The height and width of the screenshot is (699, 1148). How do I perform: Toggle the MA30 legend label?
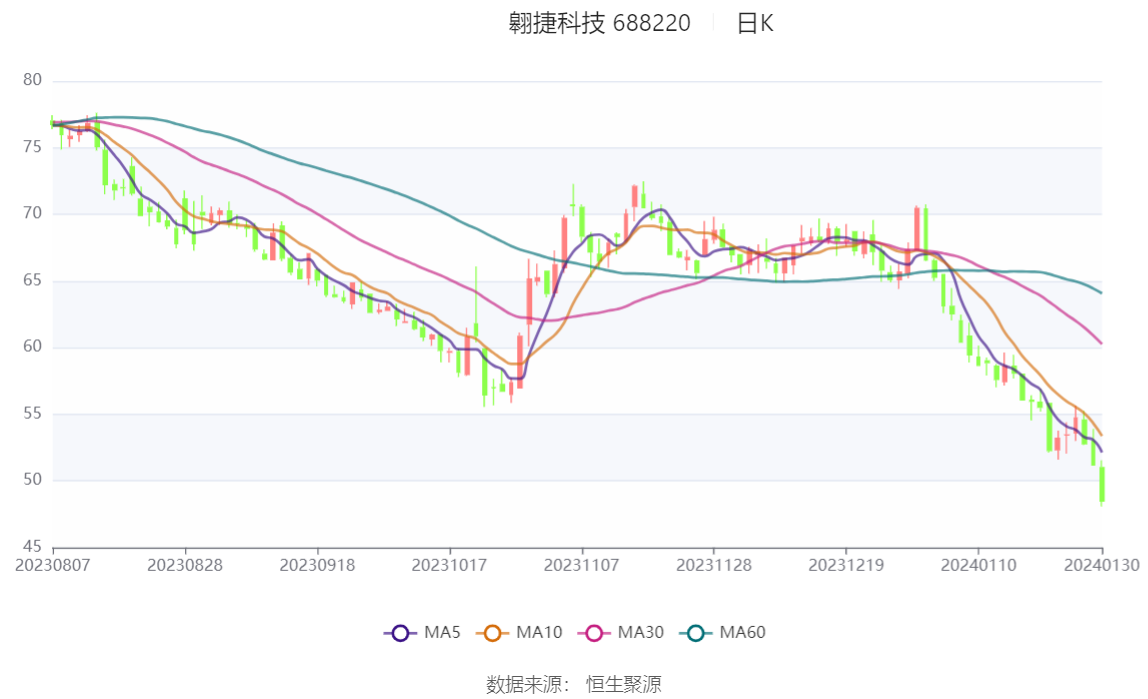point(640,633)
